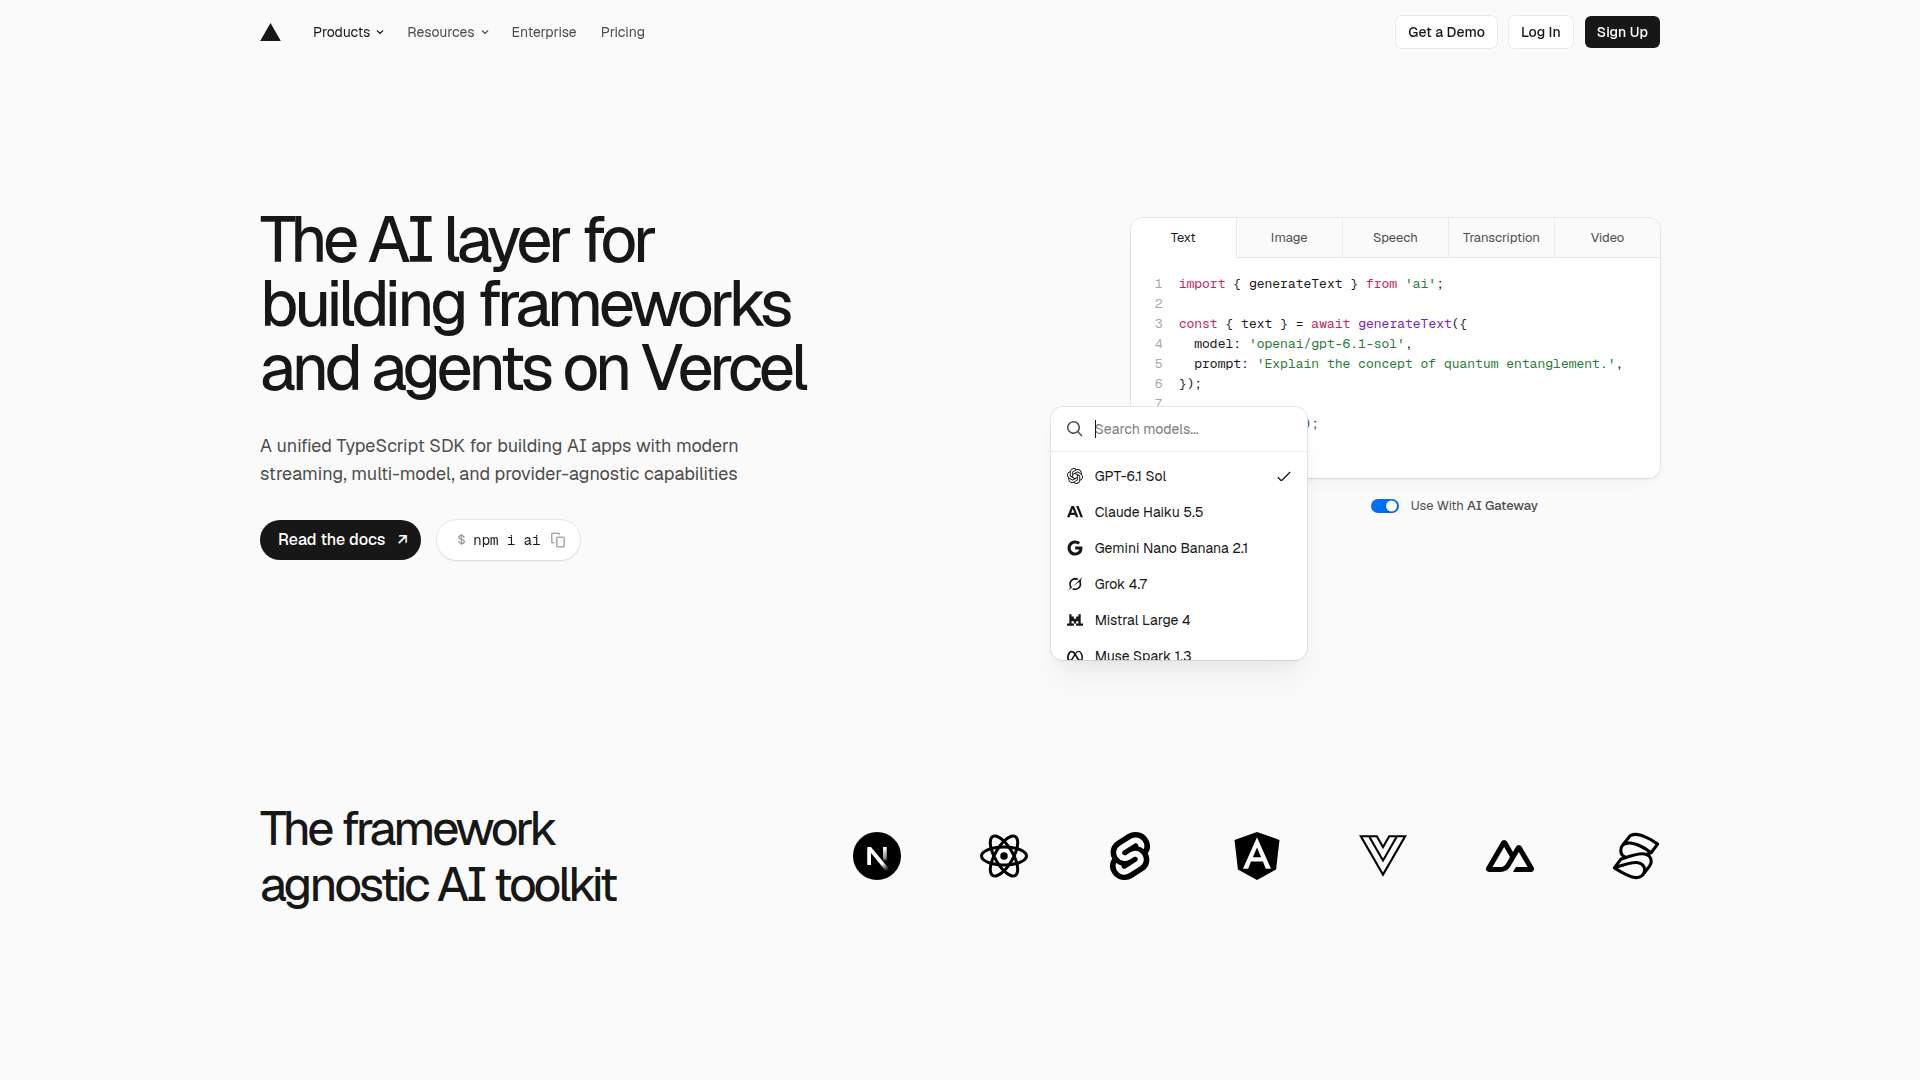Click the search magnifier icon in model picker
1920x1080 pixels.
click(1074, 429)
